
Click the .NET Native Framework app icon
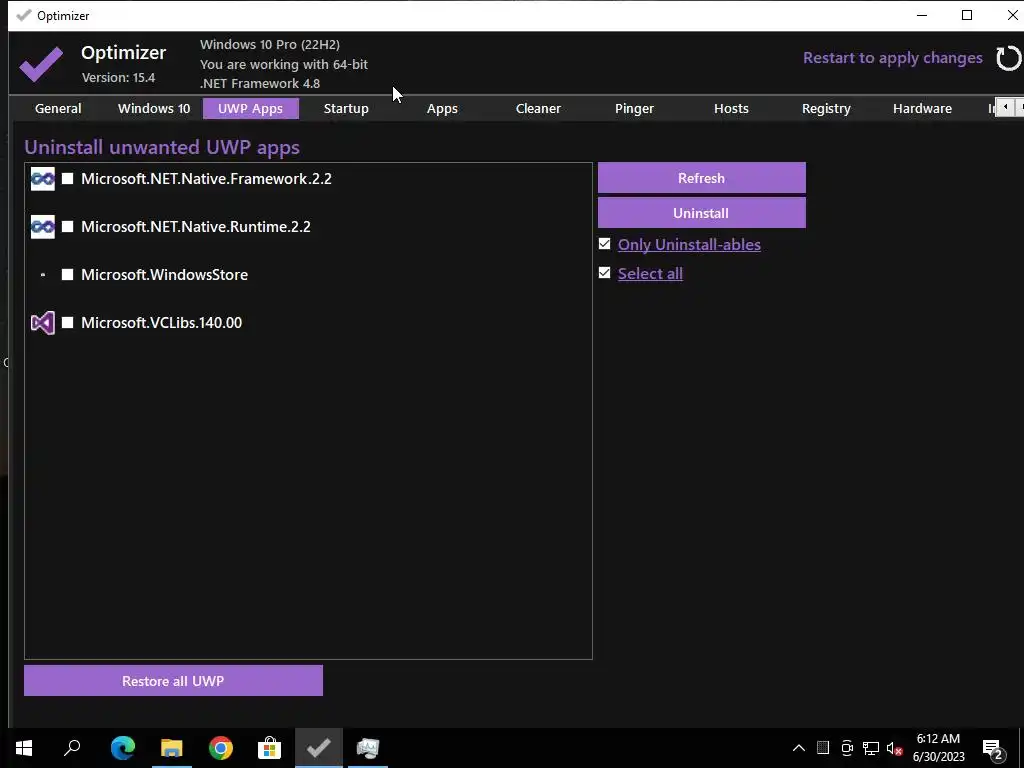coord(43,179)
